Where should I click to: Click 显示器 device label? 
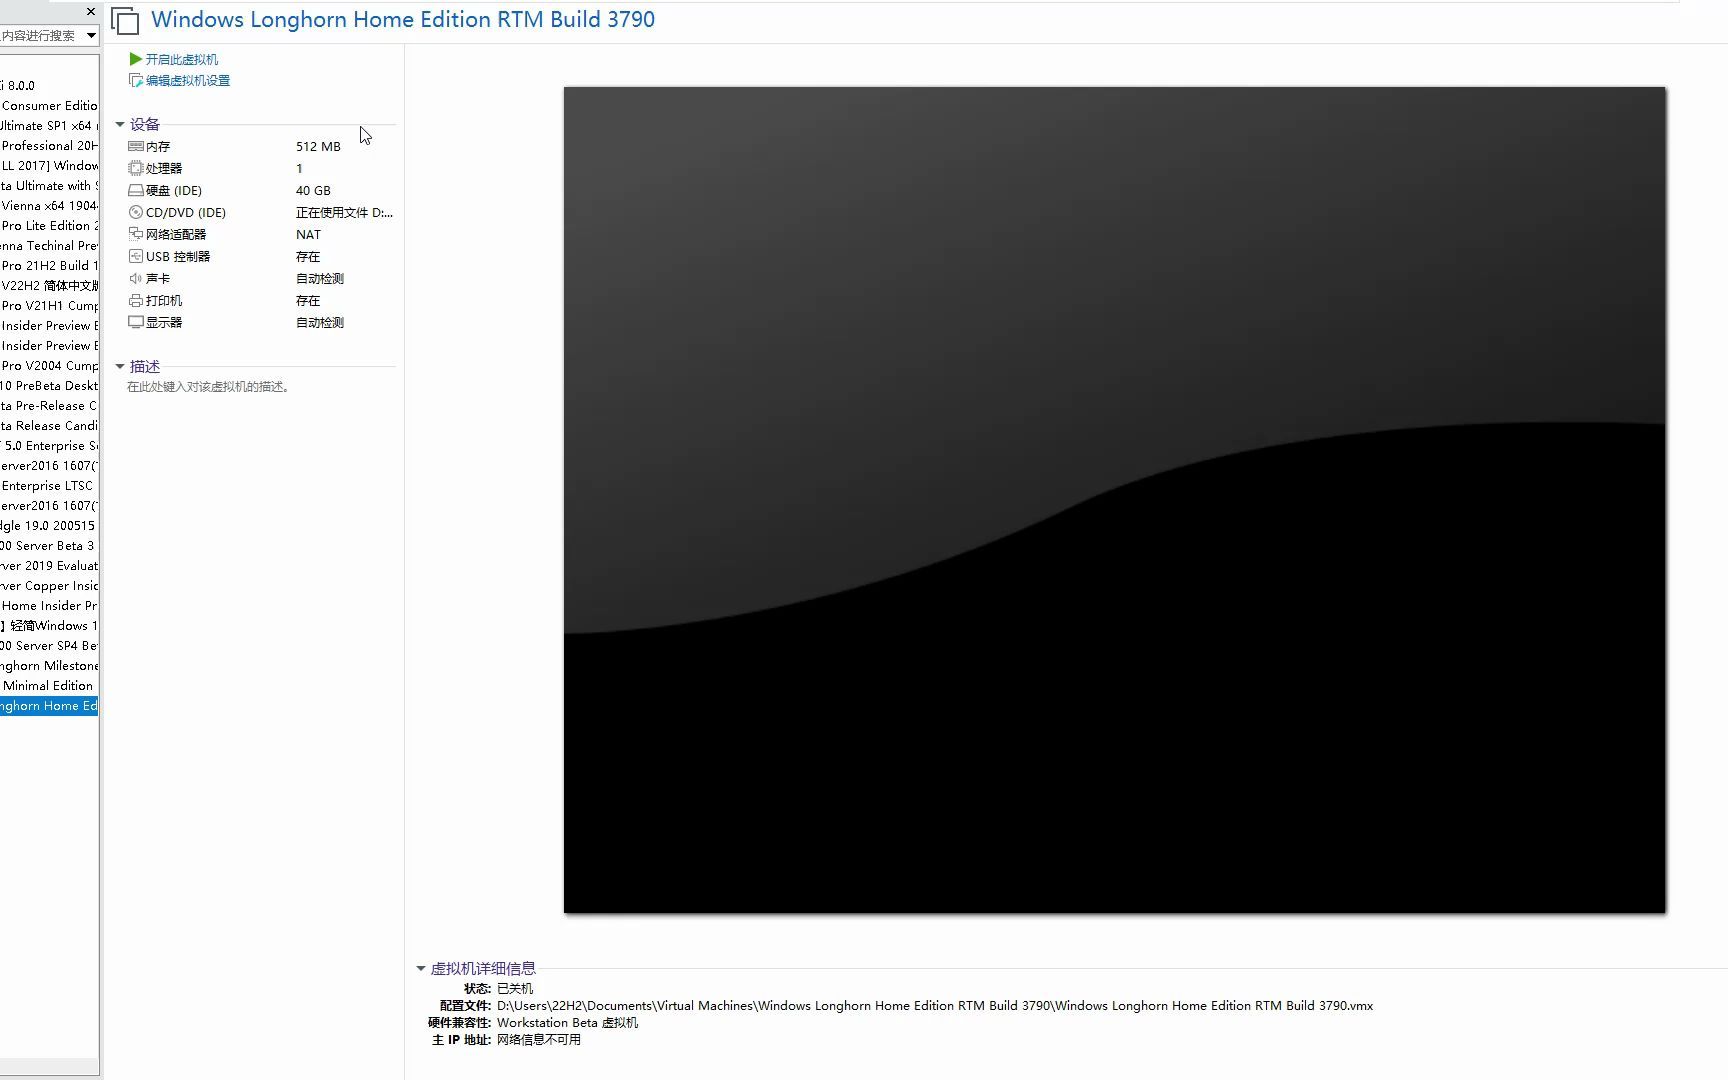[164, 322]
